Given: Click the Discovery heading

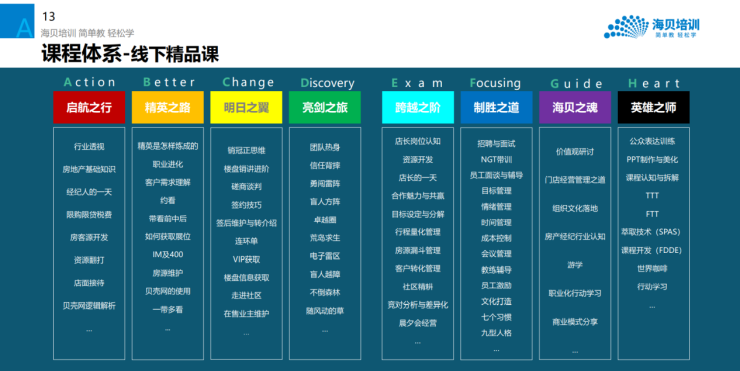Looking at the screenshot, I should pyautogui.click(x=327, y=83).
